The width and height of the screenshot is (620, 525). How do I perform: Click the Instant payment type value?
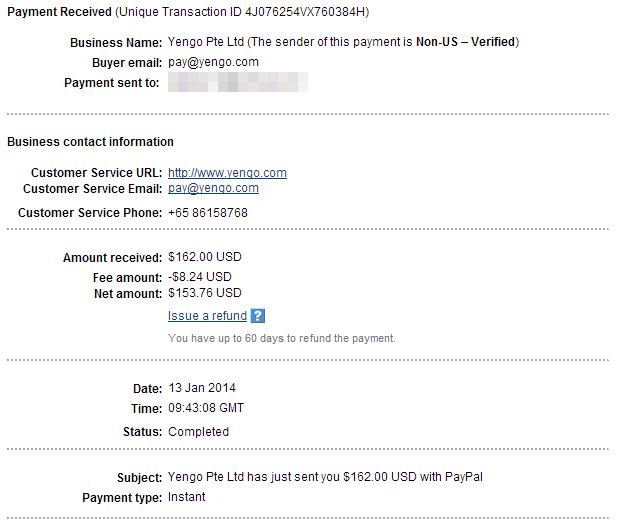[187, 497]
